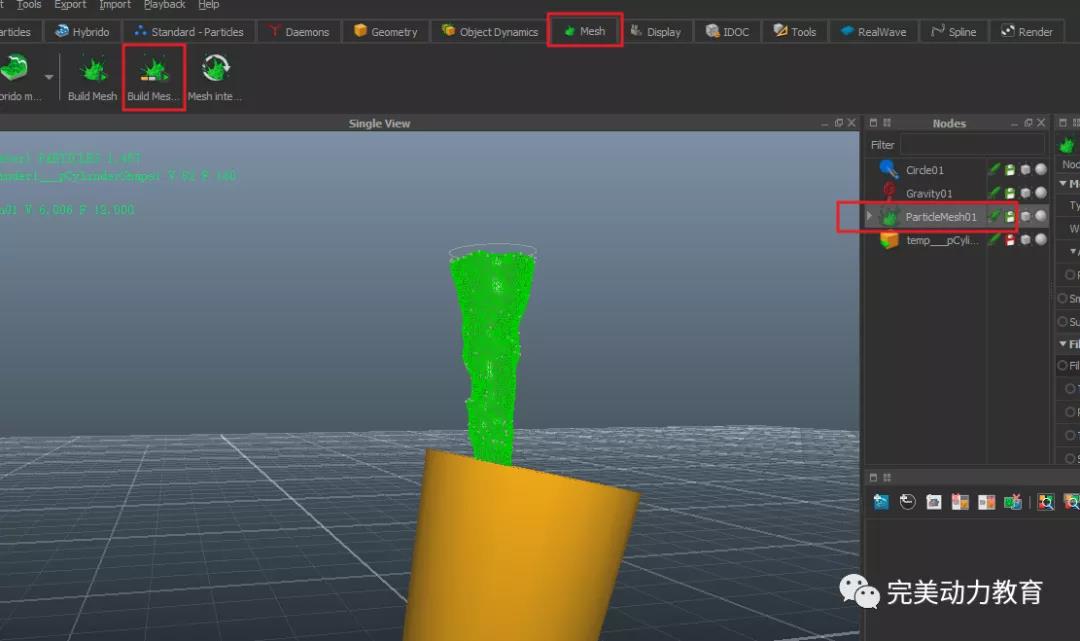Select the Circle01 emitter node icon
This screenshot has height=641, width=1080.
pos(889,170)
